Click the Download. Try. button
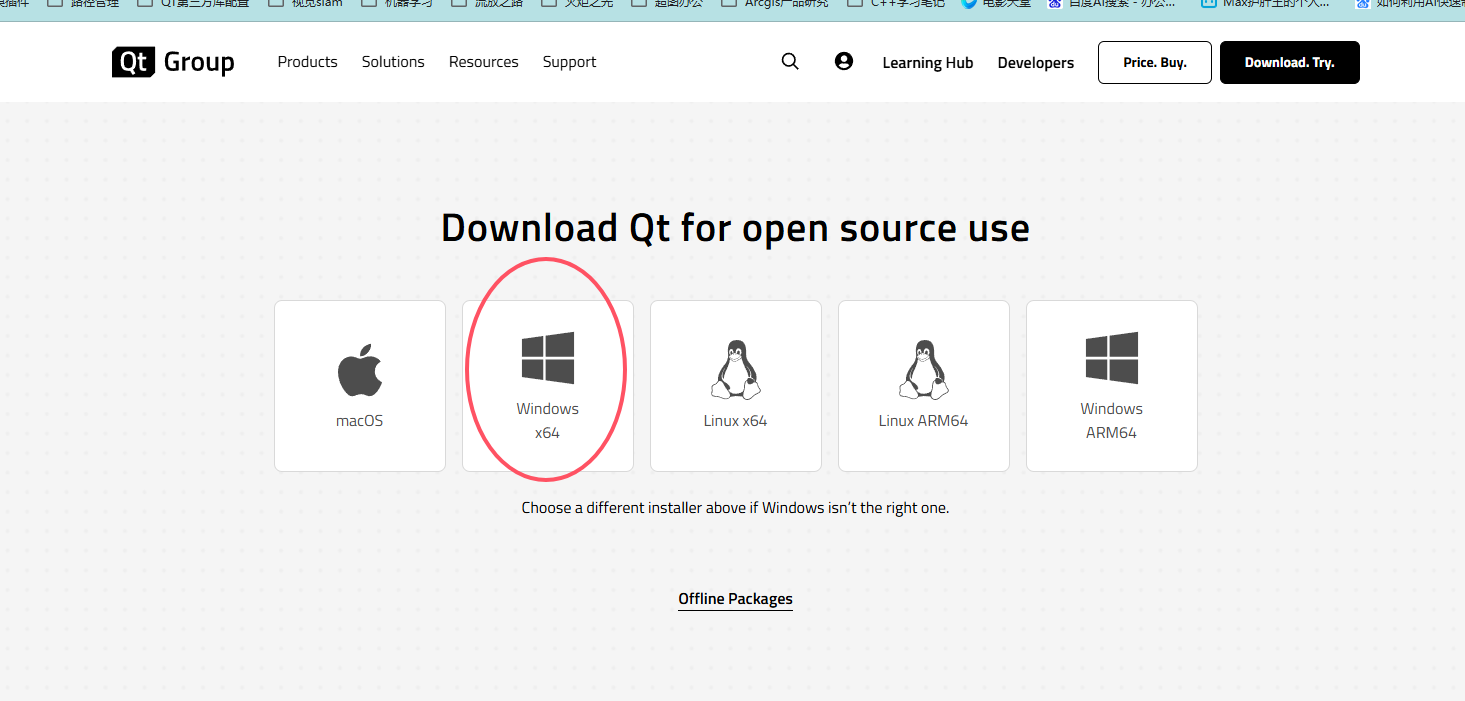The height and width of the screenshot is (701, 1465). pyautogui.click(x=1290, y=62)
